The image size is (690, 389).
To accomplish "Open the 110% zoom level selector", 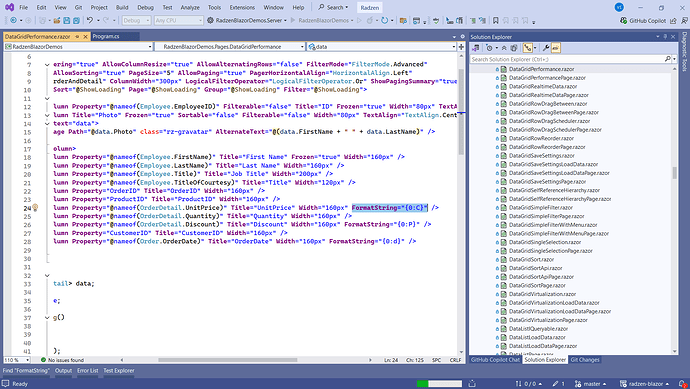I will pyautogui.click(x=17, y=360).
